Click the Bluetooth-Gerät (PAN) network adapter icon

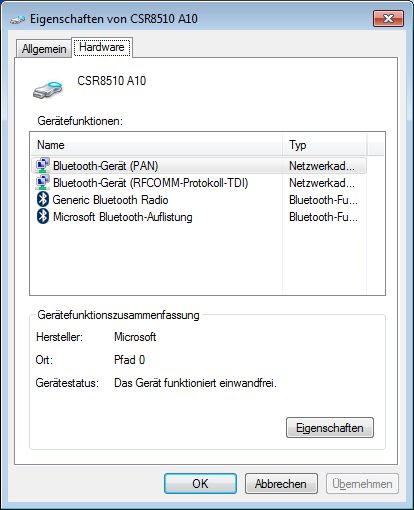(x=43, y=165)
